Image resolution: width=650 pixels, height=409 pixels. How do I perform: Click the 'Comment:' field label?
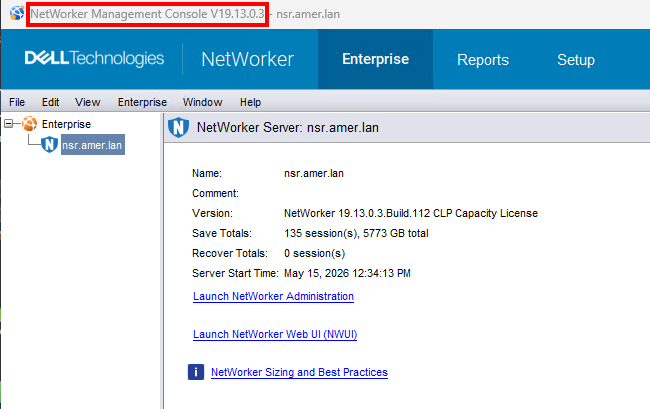click(x=215, y=193)
